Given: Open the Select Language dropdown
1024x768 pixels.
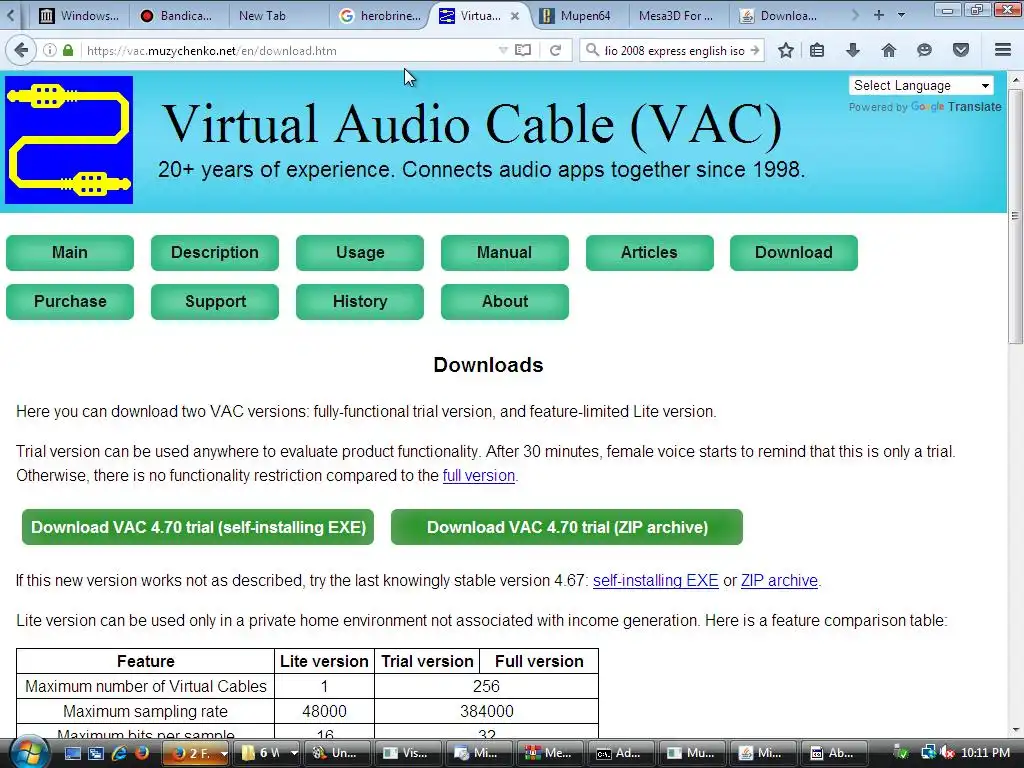Looking at the screenshot, I should point(921,86).
